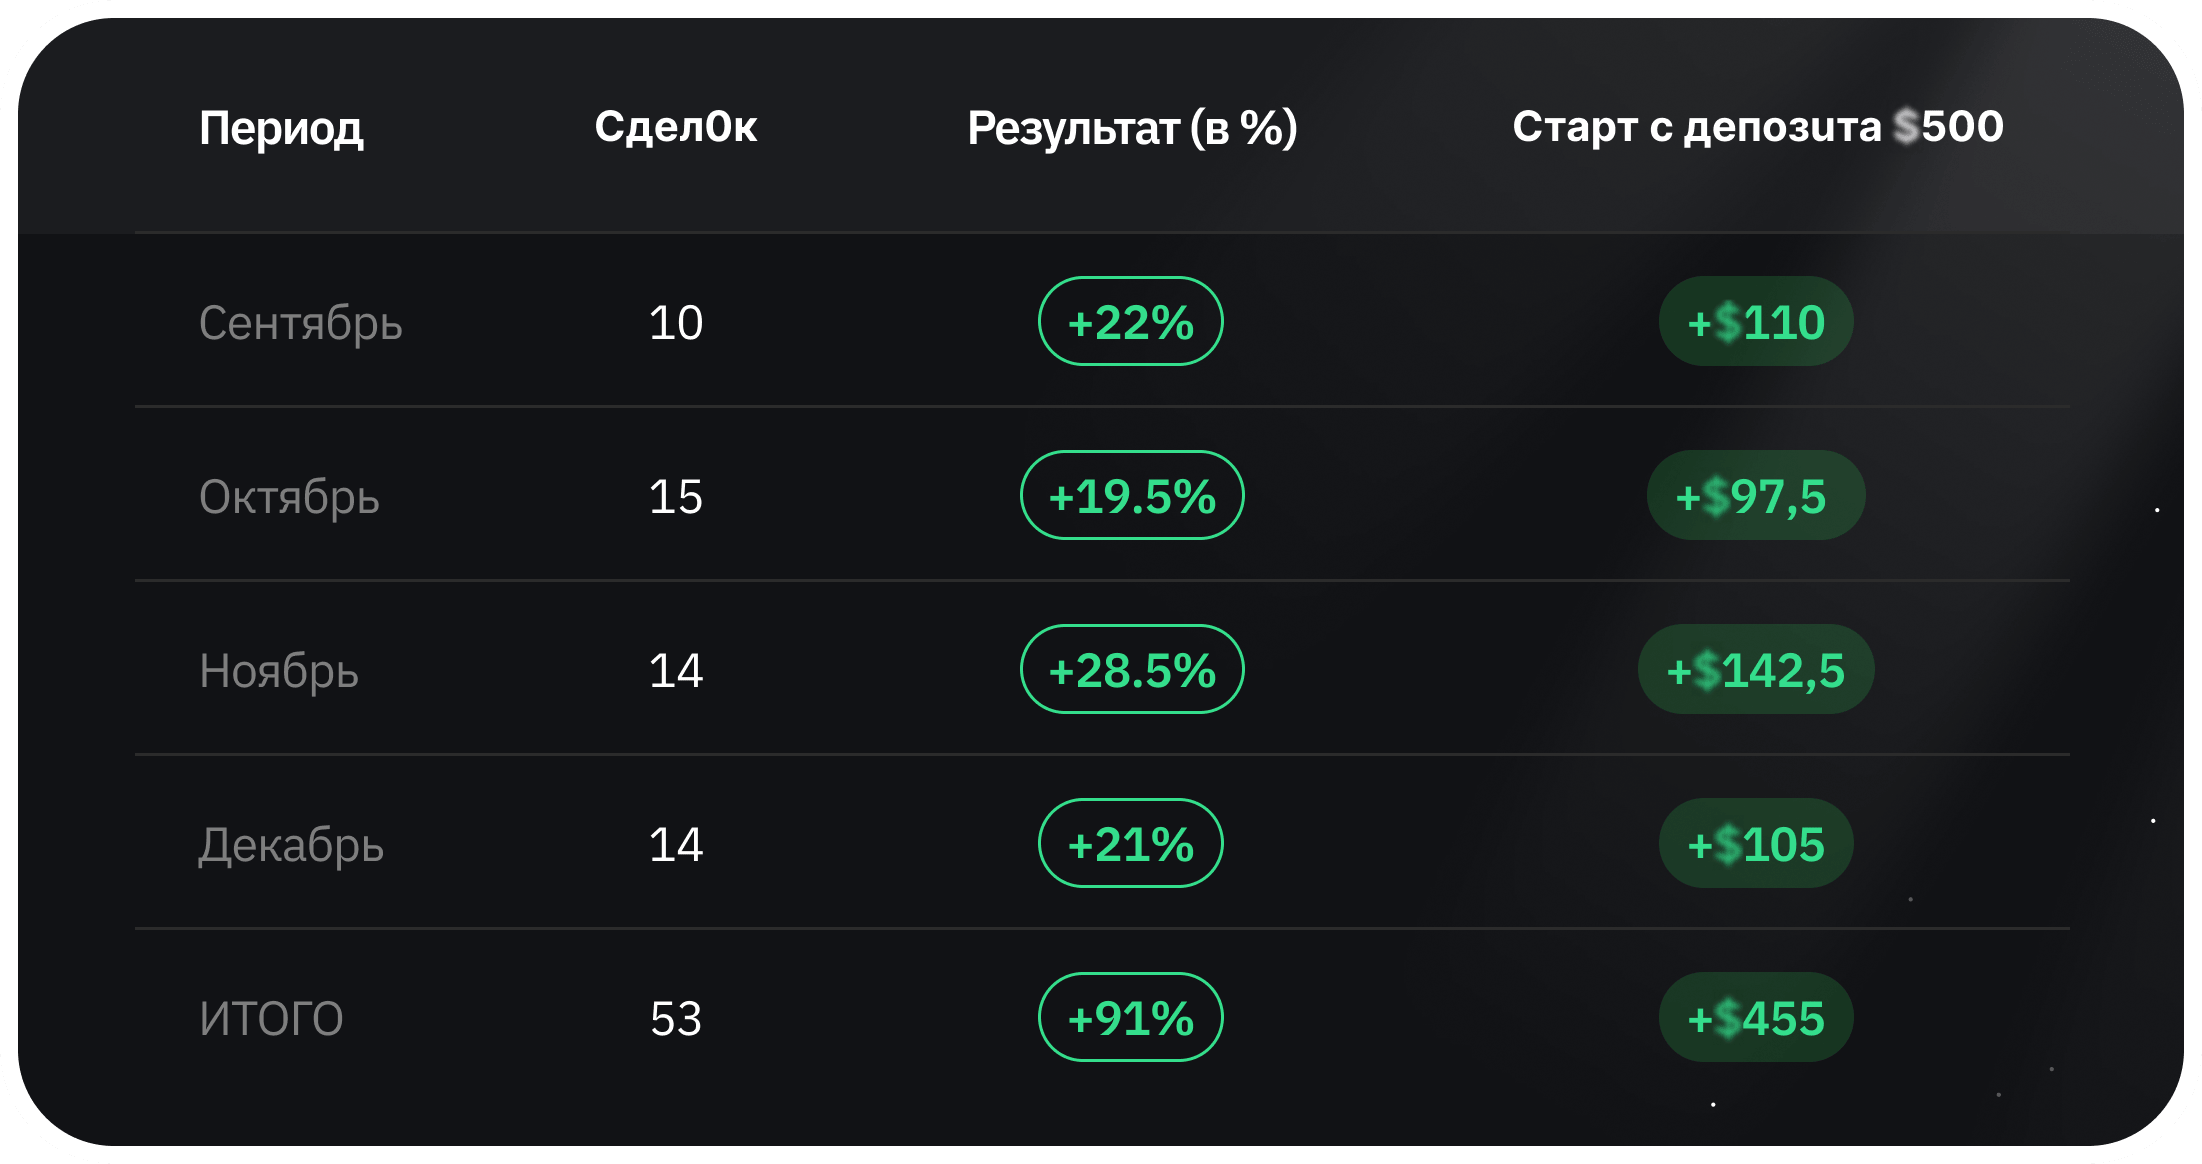Click the Старт с депозита $500 header

click(1757, 127)
